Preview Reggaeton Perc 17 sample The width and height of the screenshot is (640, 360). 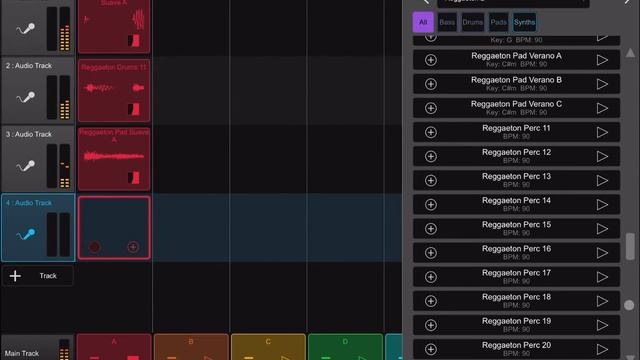(x=602, y=277)
